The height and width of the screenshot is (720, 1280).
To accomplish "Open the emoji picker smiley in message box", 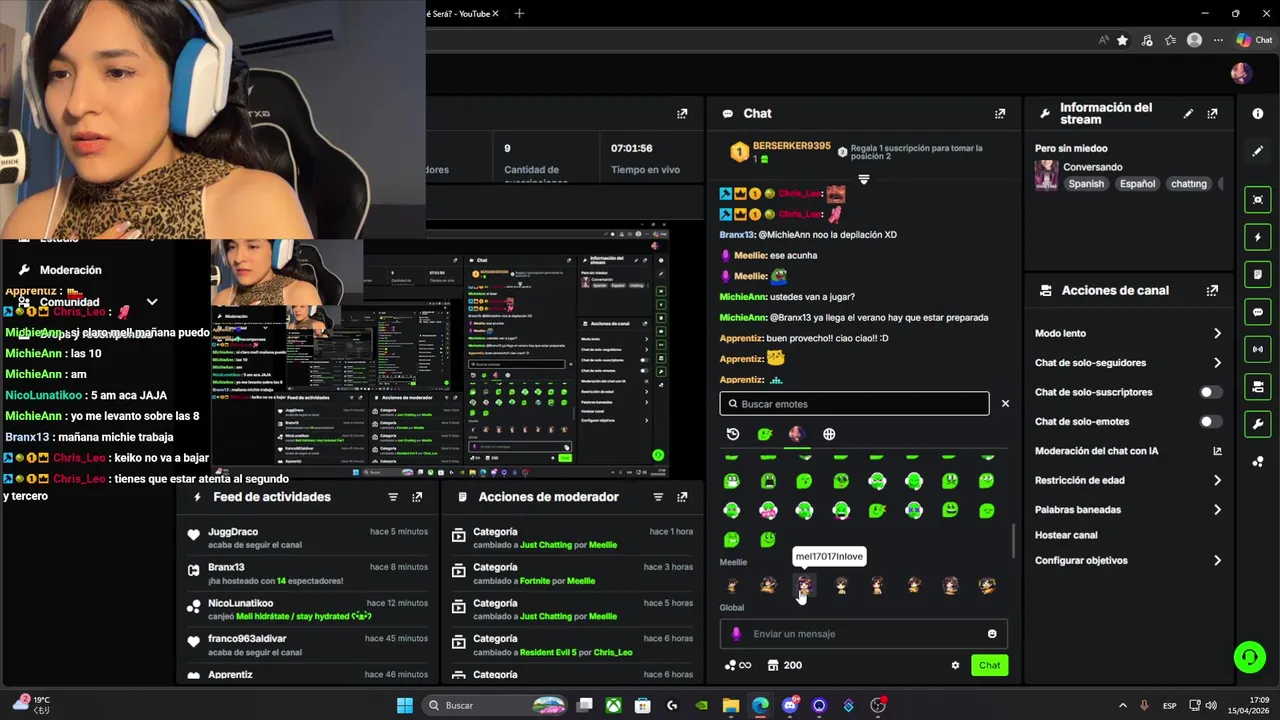I will pyautogui.click(x=992, y=634).
